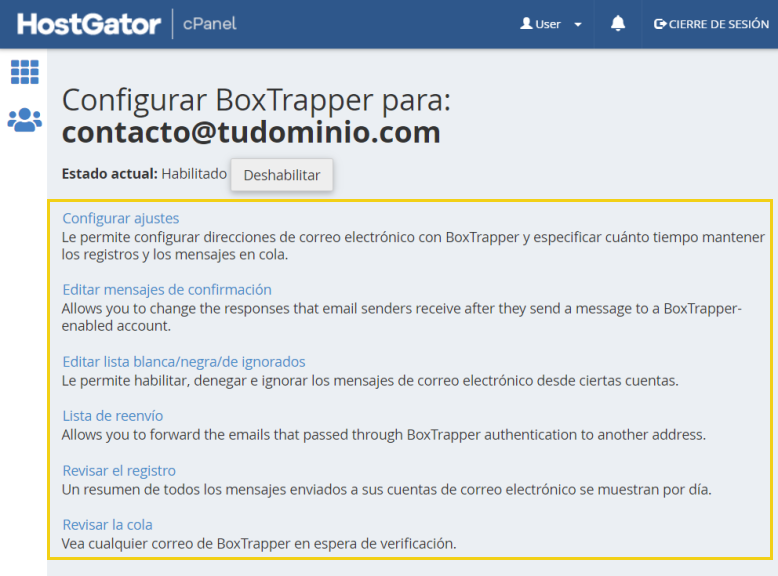Open the user manager people icon
The image size is (778, 576).
[x=25, y=120]
